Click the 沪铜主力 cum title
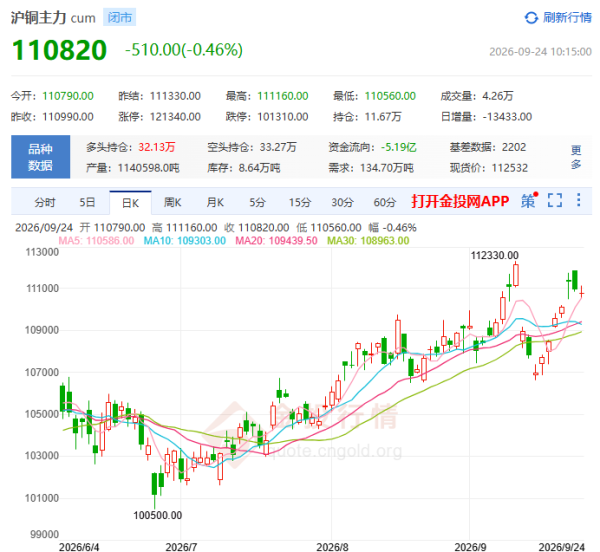Screen dimensions: 600x552 53,18
